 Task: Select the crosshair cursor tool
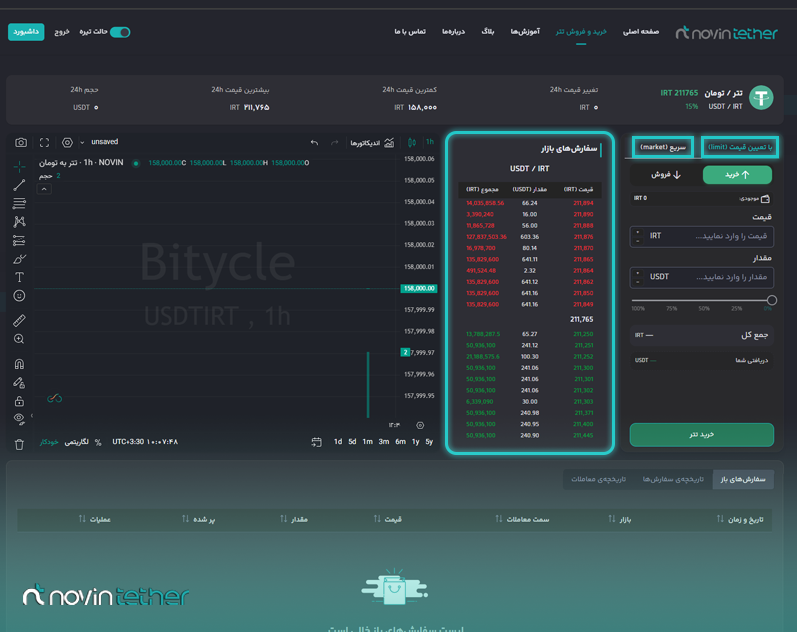19,166
